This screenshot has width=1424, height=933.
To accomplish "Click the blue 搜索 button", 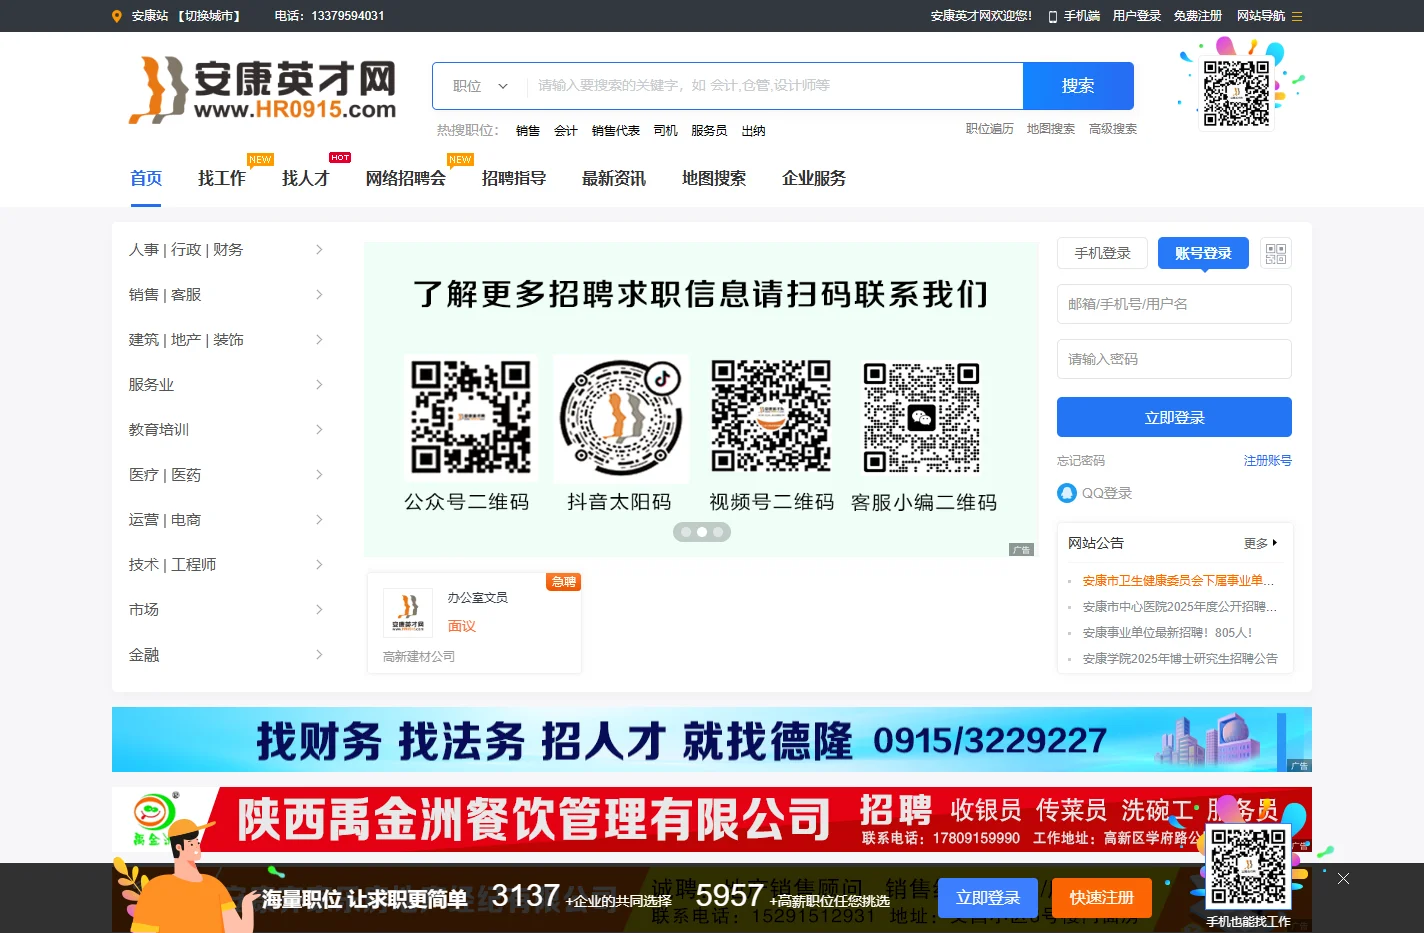I will pos(1078,86).
